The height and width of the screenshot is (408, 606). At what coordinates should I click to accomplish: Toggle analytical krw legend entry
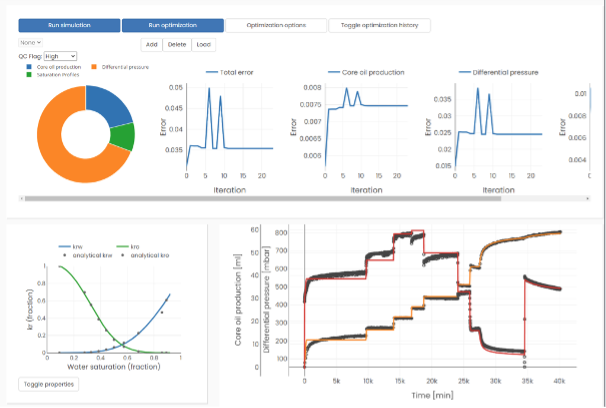pos(88,255)
